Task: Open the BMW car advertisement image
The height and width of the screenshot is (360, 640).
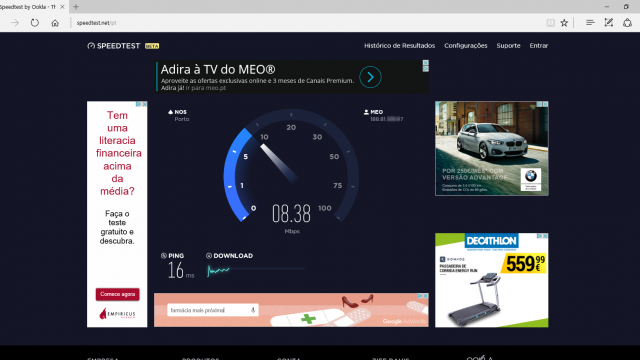Action: (x=491, y=149)
